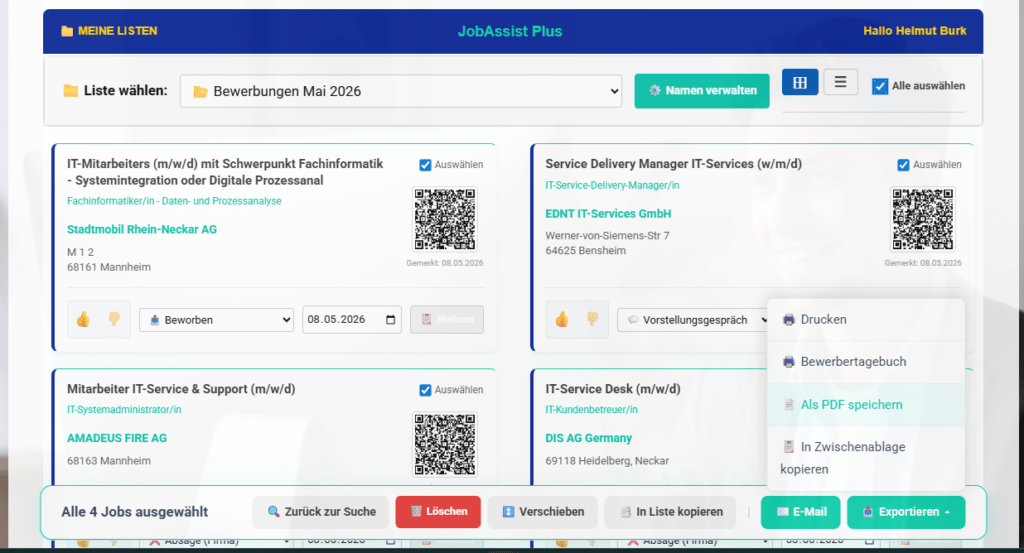Open DIS AG Germany company link
The height and width of the screenshot is (553, 1024).
[x=588, y=438]
